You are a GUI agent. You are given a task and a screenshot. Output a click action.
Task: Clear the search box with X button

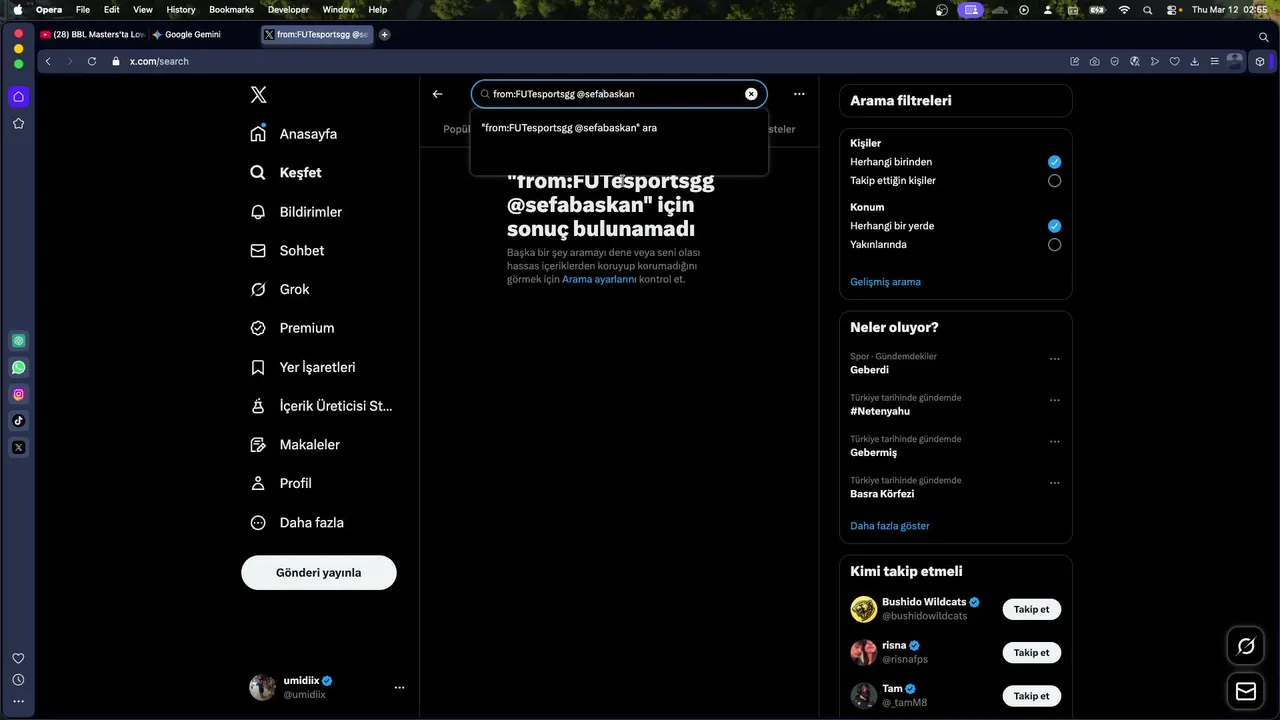(751, 94)
